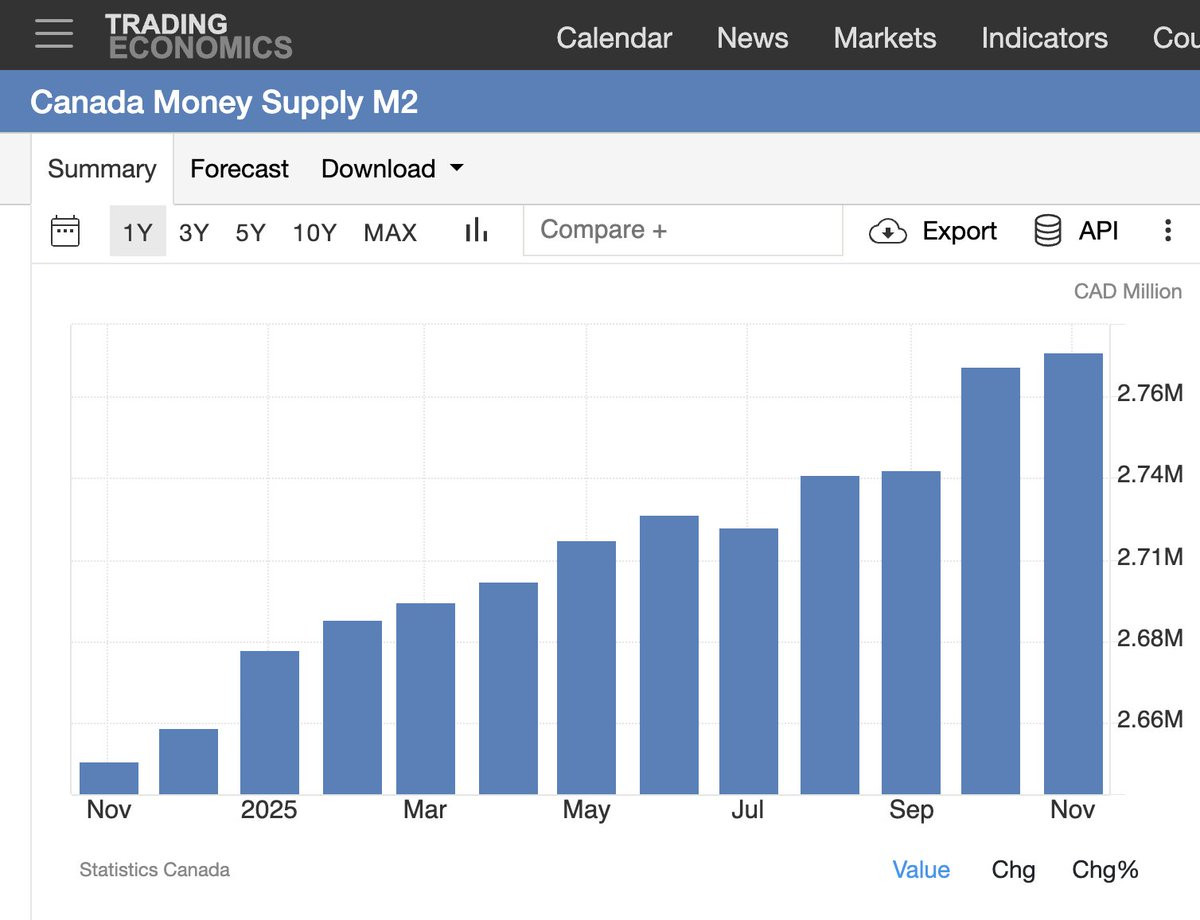Click the bar above the May label
The image size is (1200, 920).
click(x=586, y=668)
